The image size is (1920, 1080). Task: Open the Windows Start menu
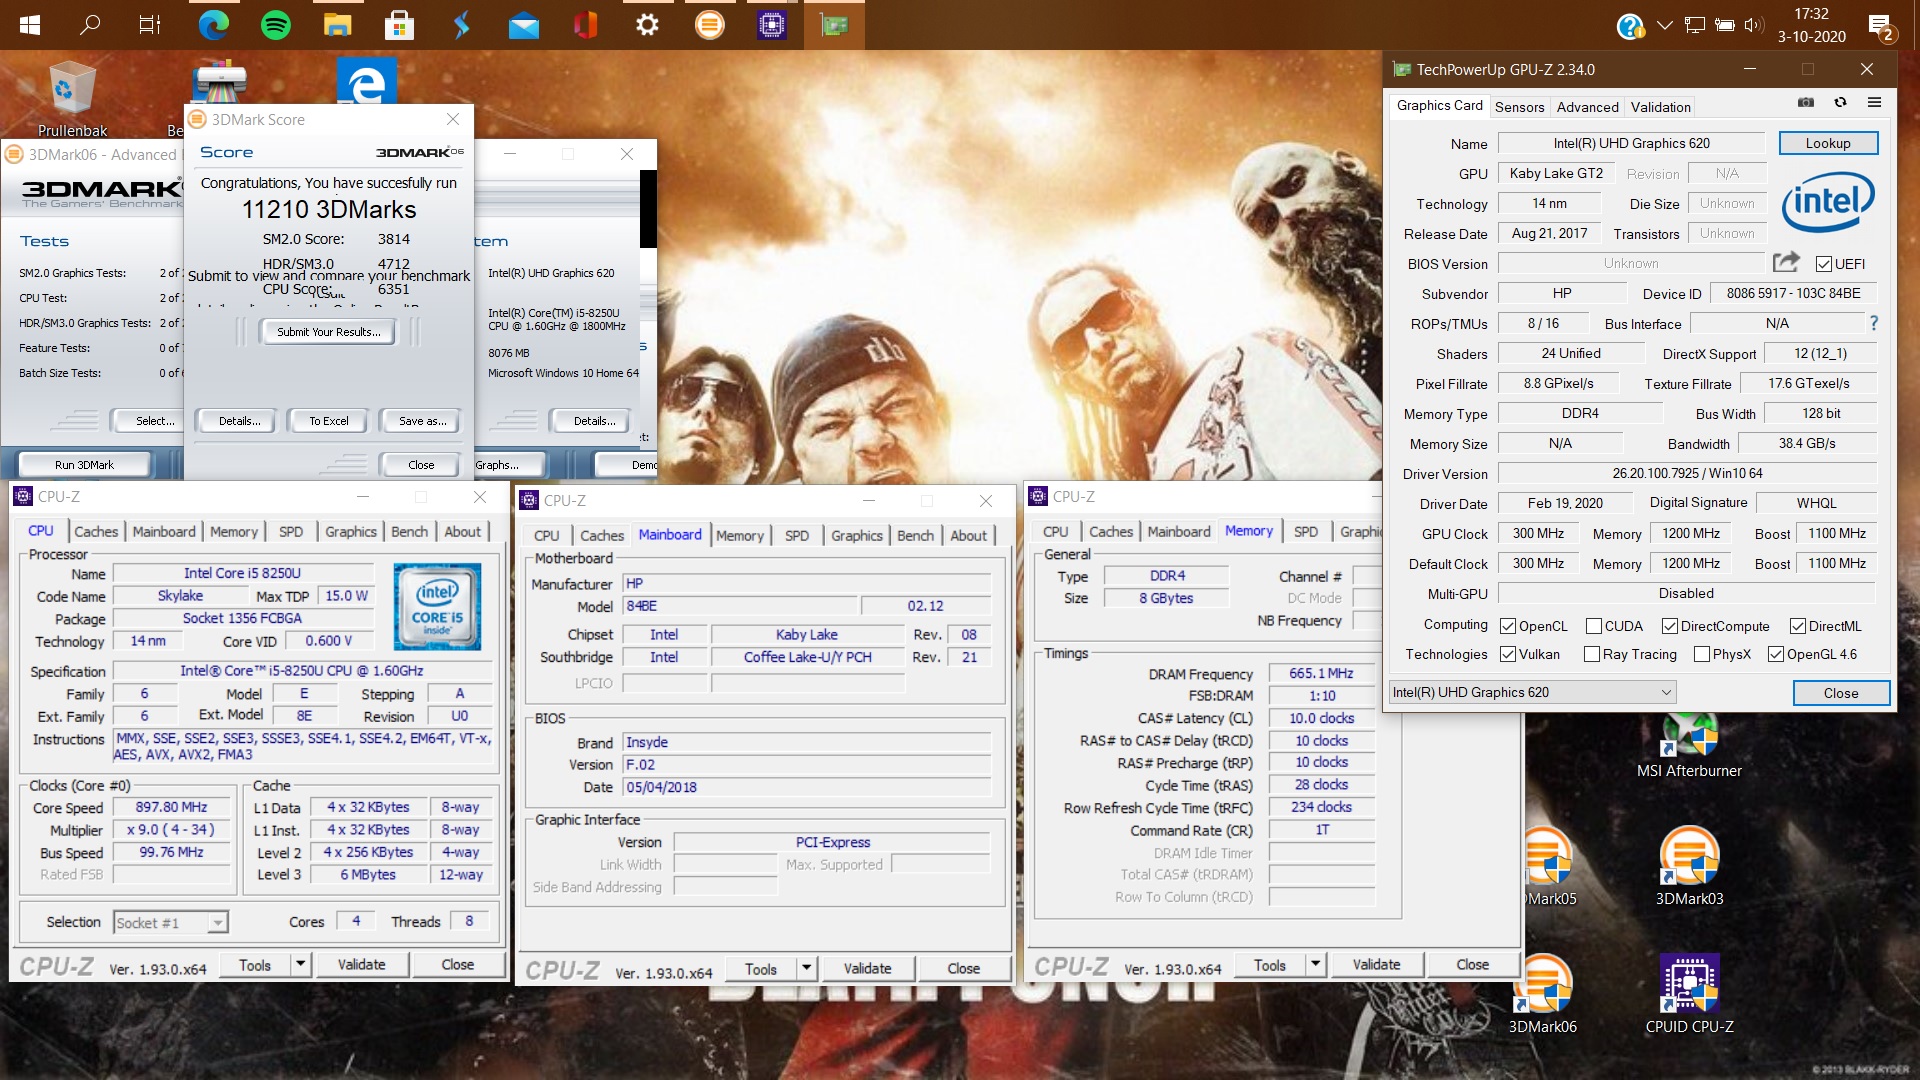[x=29, y=25]
